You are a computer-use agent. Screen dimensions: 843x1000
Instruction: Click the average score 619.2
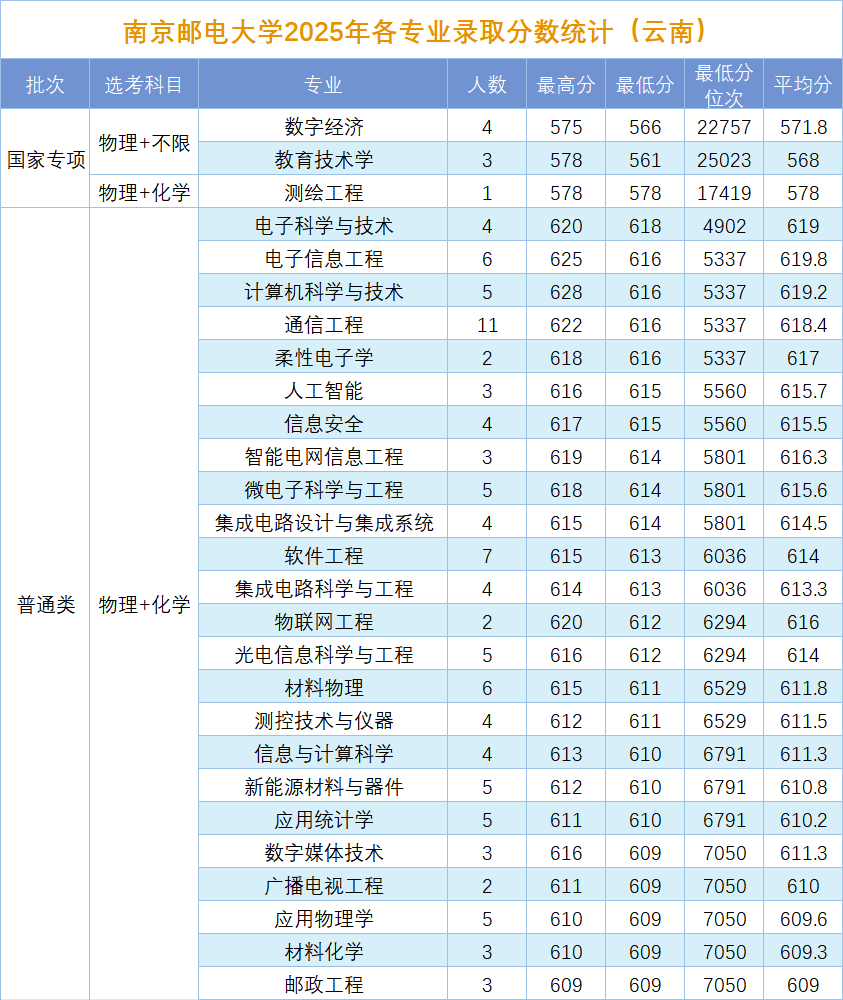[x=803, y=292]
